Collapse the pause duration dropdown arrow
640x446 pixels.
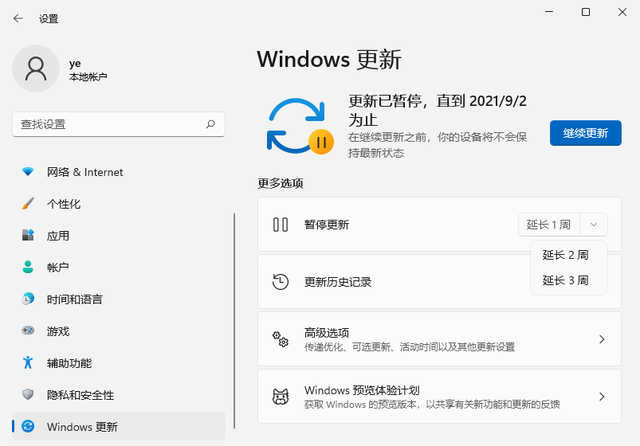tap(593, 224)
